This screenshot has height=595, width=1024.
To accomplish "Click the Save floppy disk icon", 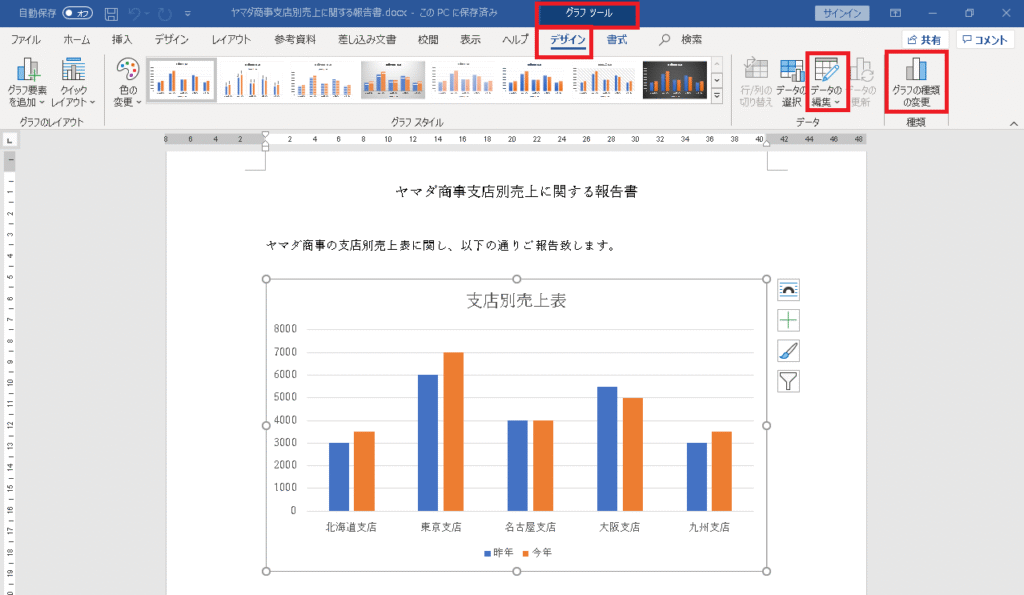I will (111, 13).
